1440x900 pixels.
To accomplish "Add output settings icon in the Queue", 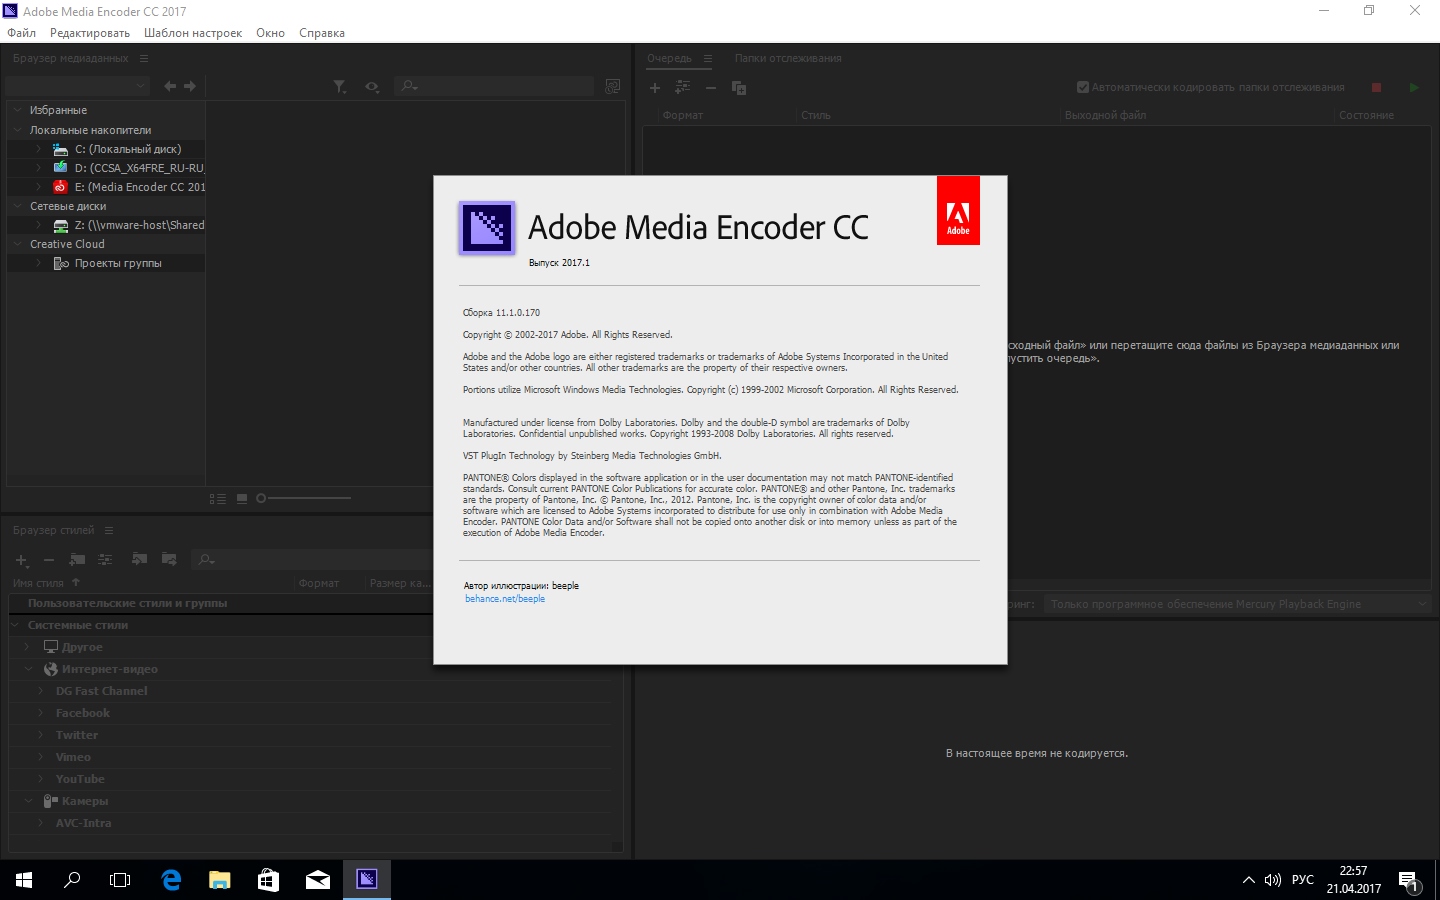I will point(683,88).
